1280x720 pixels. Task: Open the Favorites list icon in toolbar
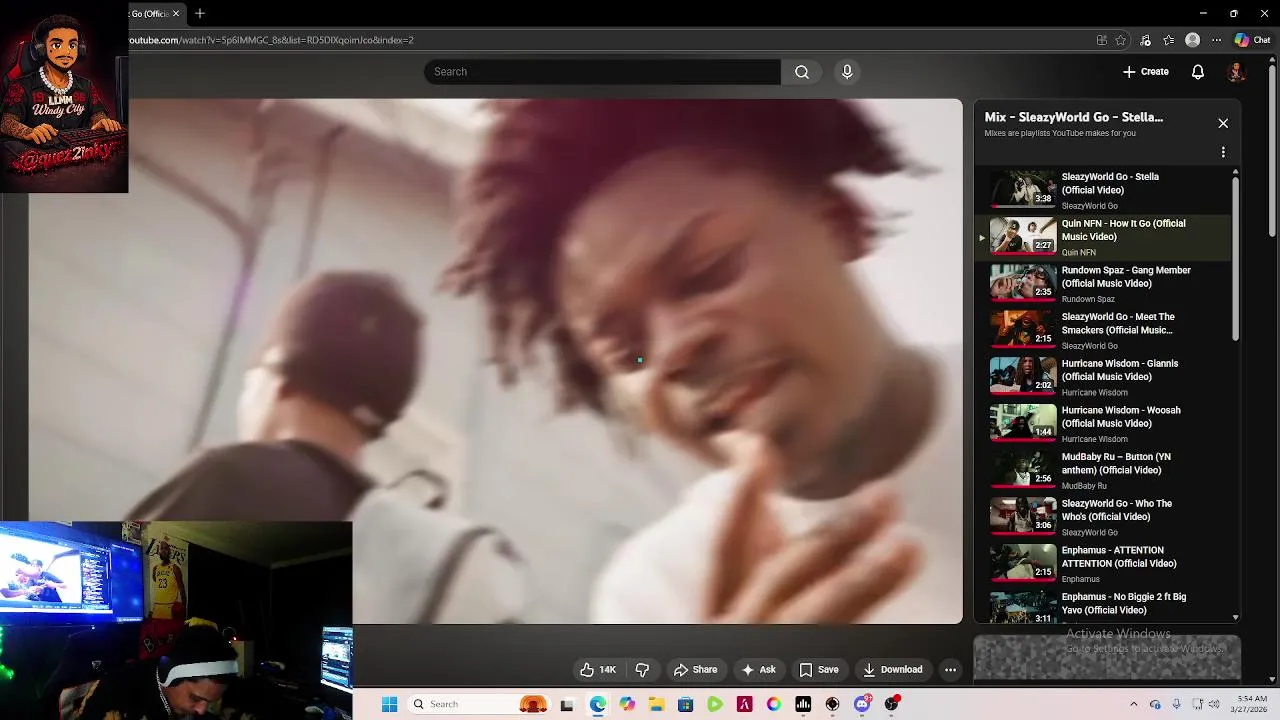click(1169, 40)
